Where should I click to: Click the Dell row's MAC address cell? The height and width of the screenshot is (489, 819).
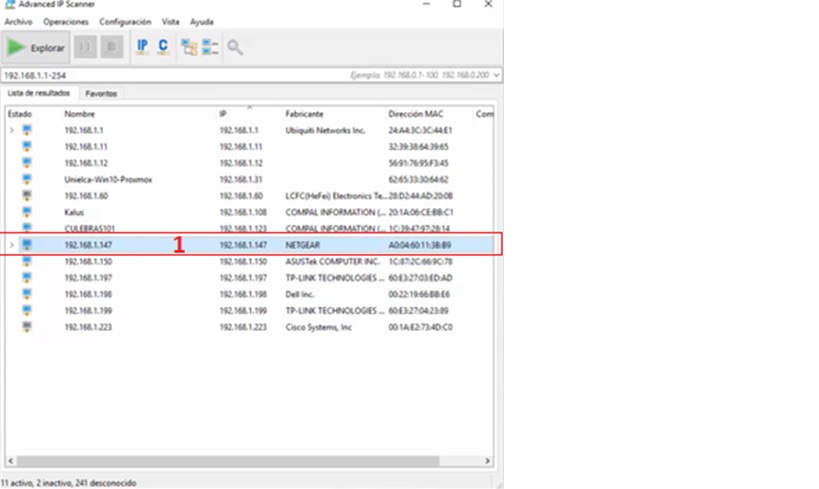[x=419, y=294]
